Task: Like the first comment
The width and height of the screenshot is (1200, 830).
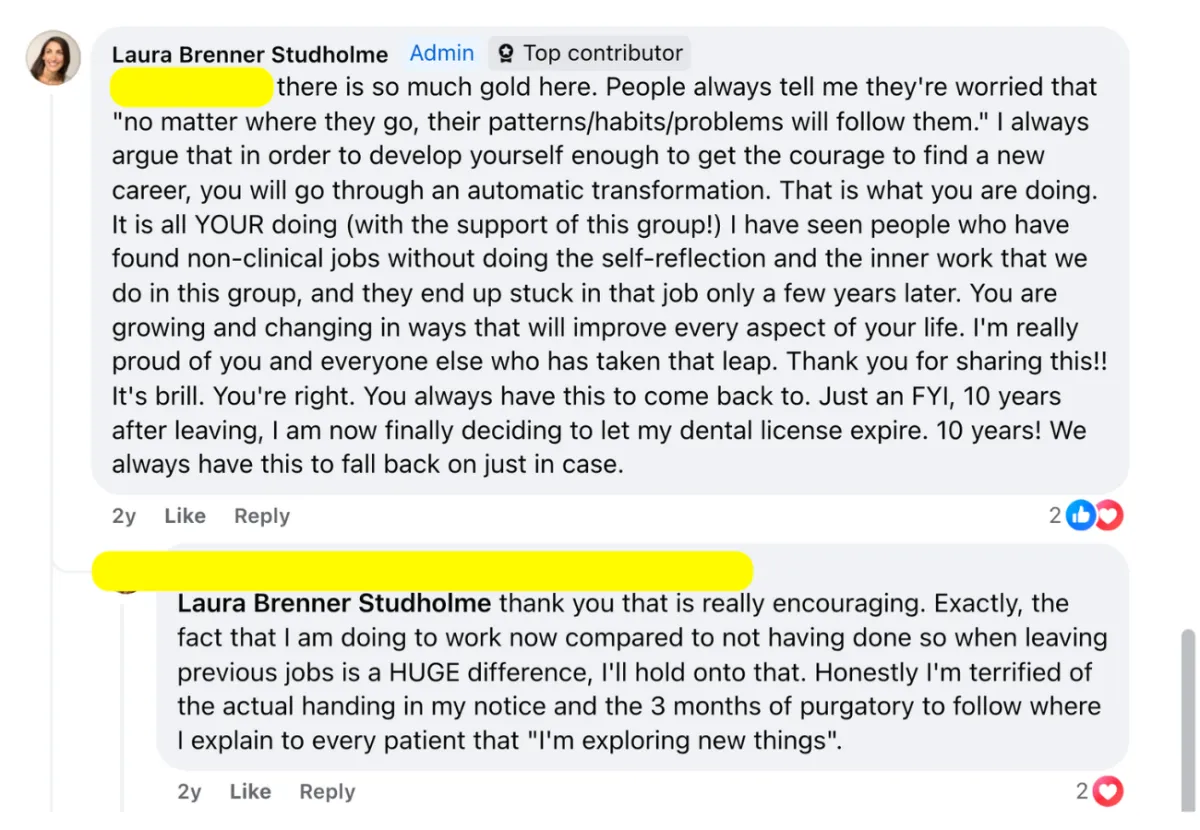Action: point(185,516)
